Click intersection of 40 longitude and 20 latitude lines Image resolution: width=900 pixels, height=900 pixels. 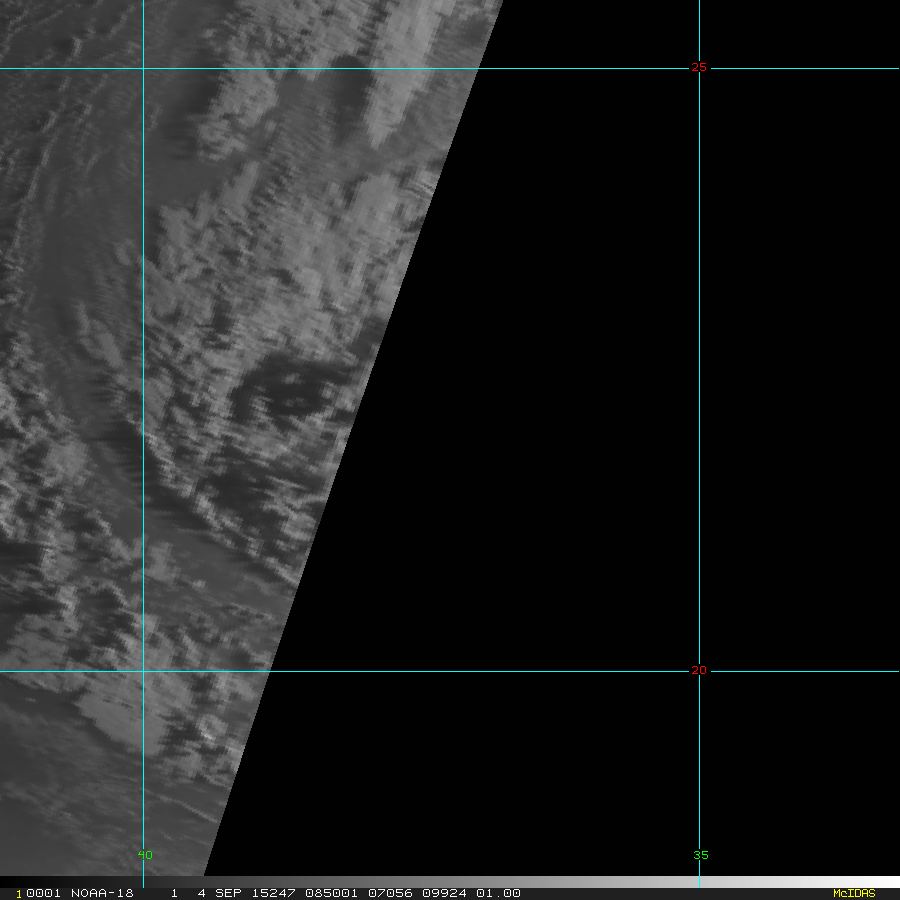(143, 671)
